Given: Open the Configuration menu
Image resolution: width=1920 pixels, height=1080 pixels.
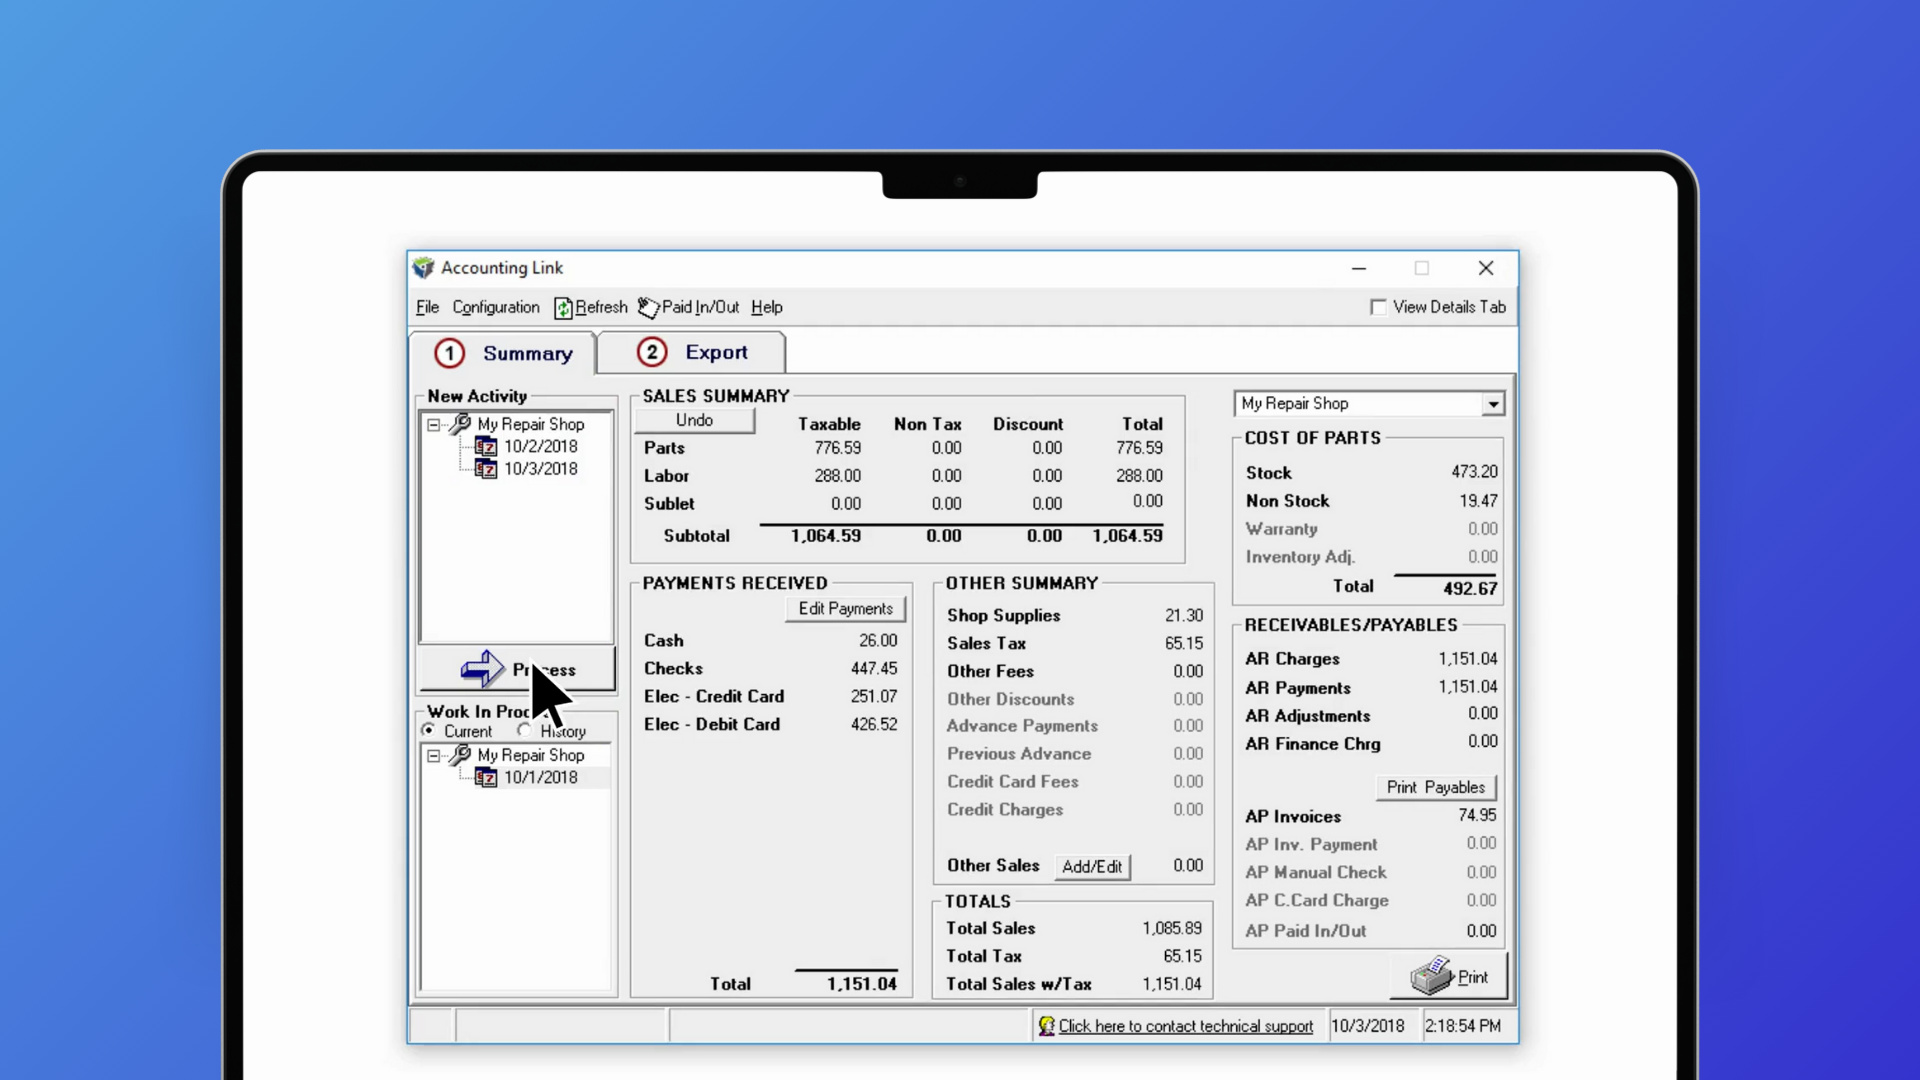Looking at the screenshot, I should point(495,307).
